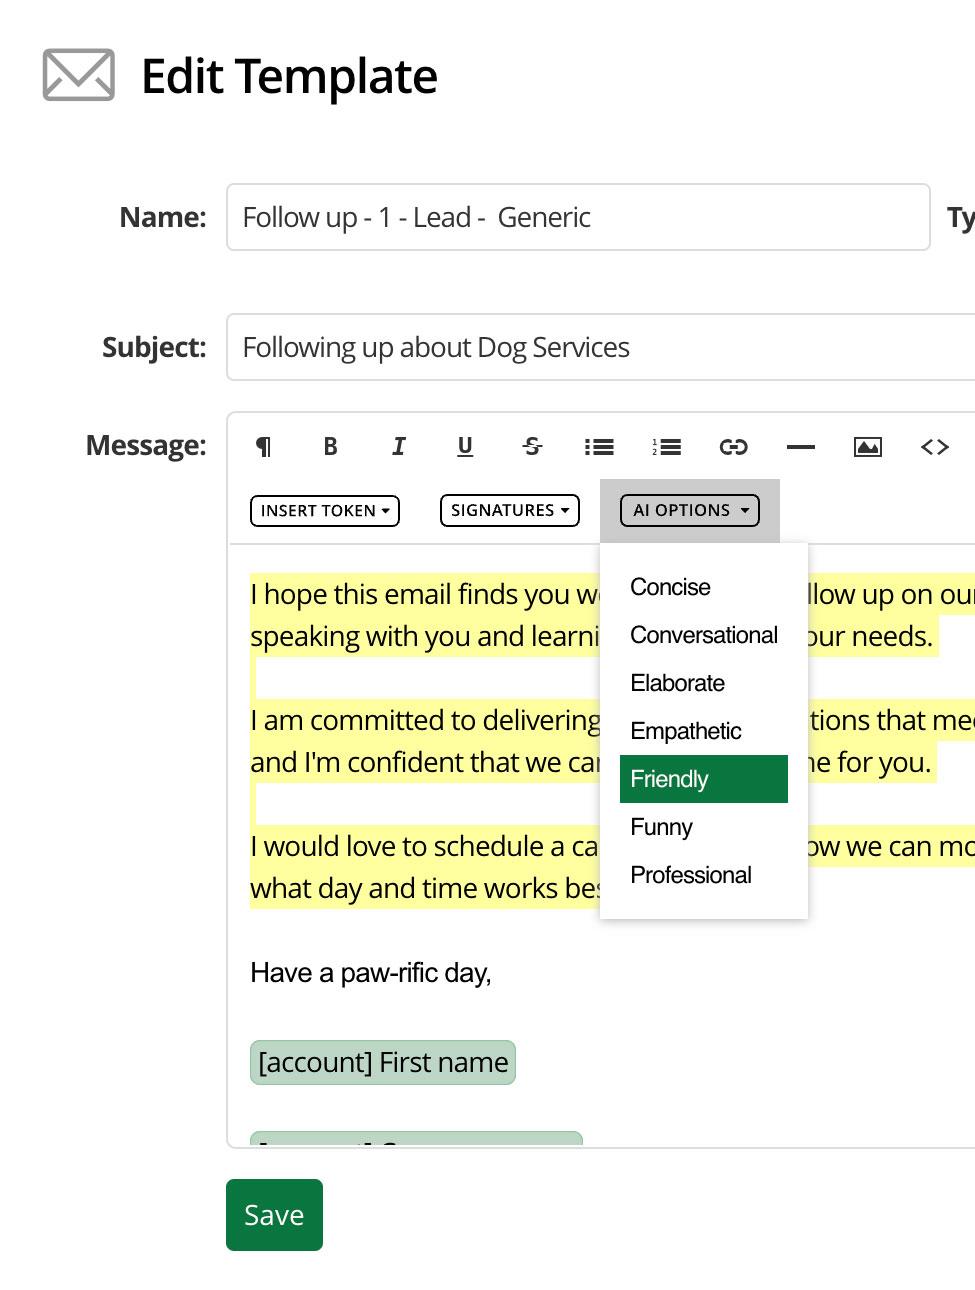Insert an image
975x1290 pixels.
tap(867, 447)
